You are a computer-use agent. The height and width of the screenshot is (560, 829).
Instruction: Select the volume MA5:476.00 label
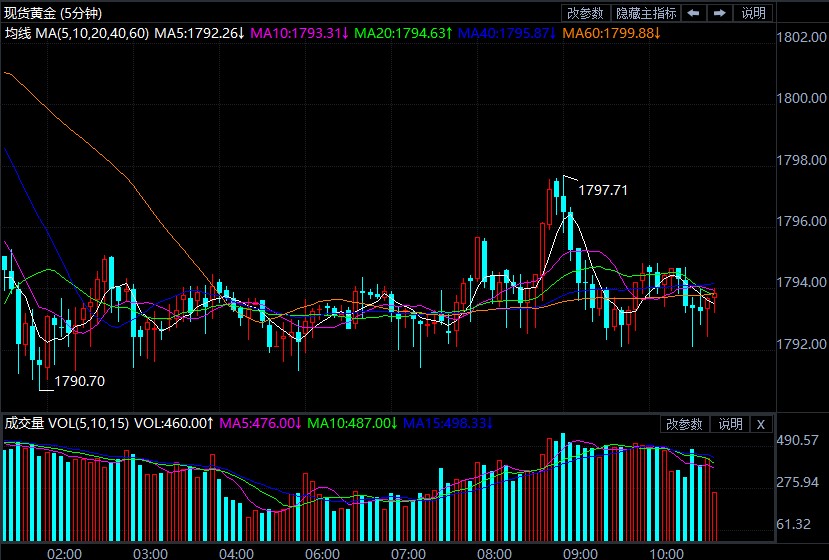(260, 424)
